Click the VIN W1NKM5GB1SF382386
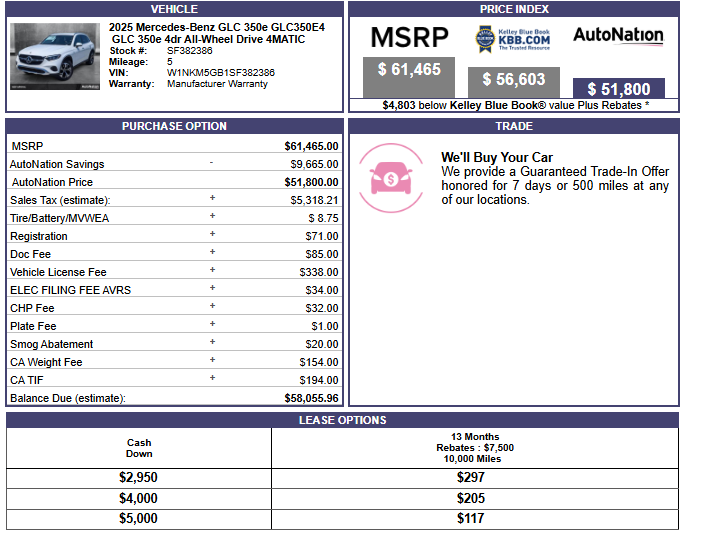The height and width of the screenshot is (534, 714). [x=221, y=73]
